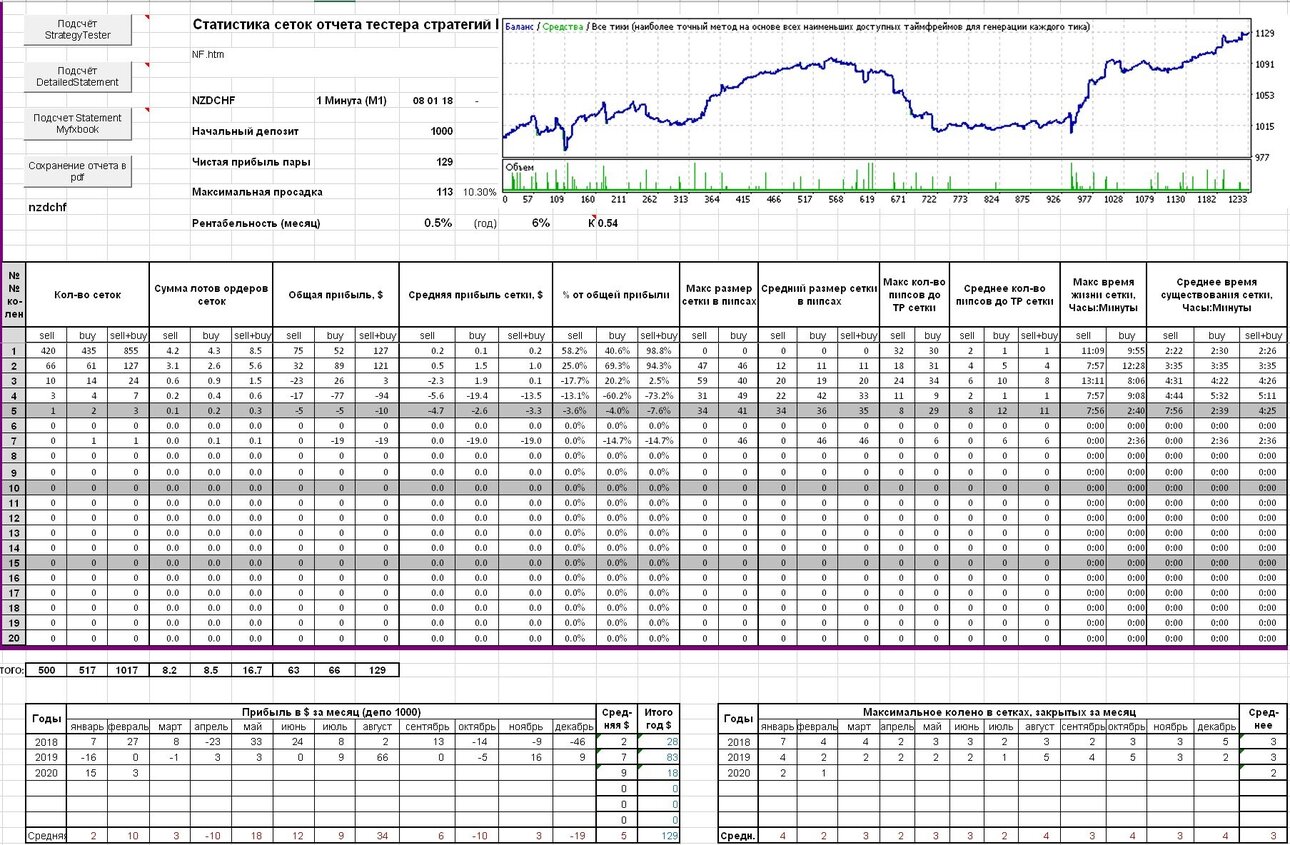Click the 1 Минута (M1) timeframe cell

351,100
